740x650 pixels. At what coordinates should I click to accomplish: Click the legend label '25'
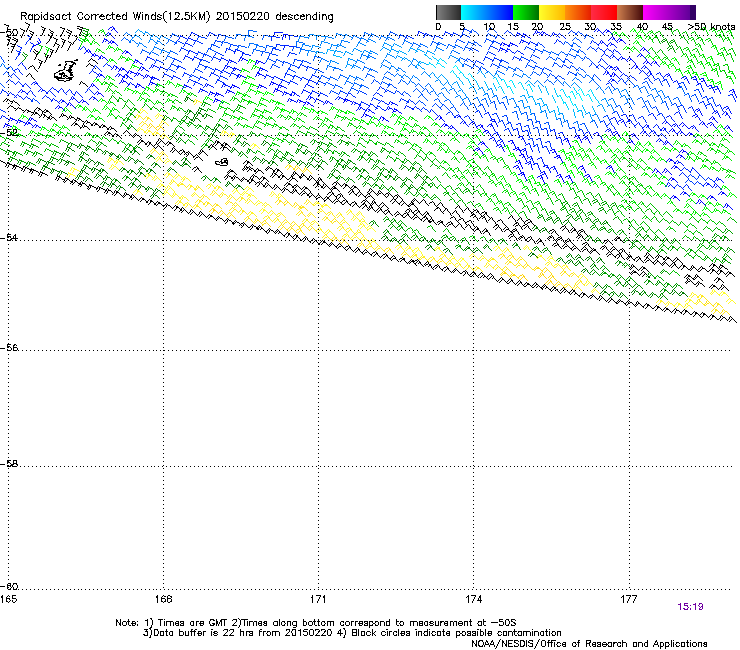click(x=565, y=27)
